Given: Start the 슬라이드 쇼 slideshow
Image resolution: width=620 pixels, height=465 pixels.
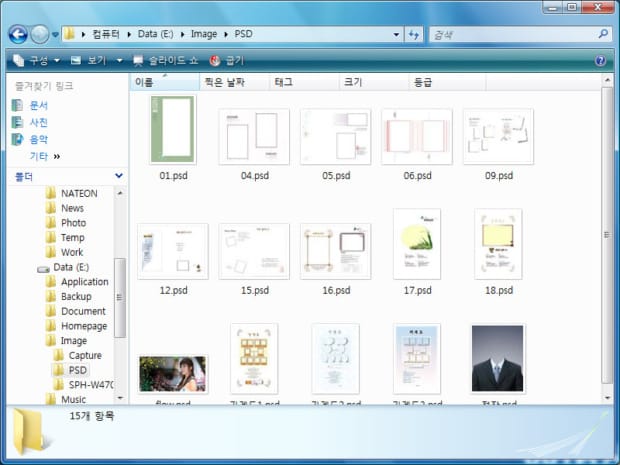Looking at the screenshot, I should click(168, 60).
